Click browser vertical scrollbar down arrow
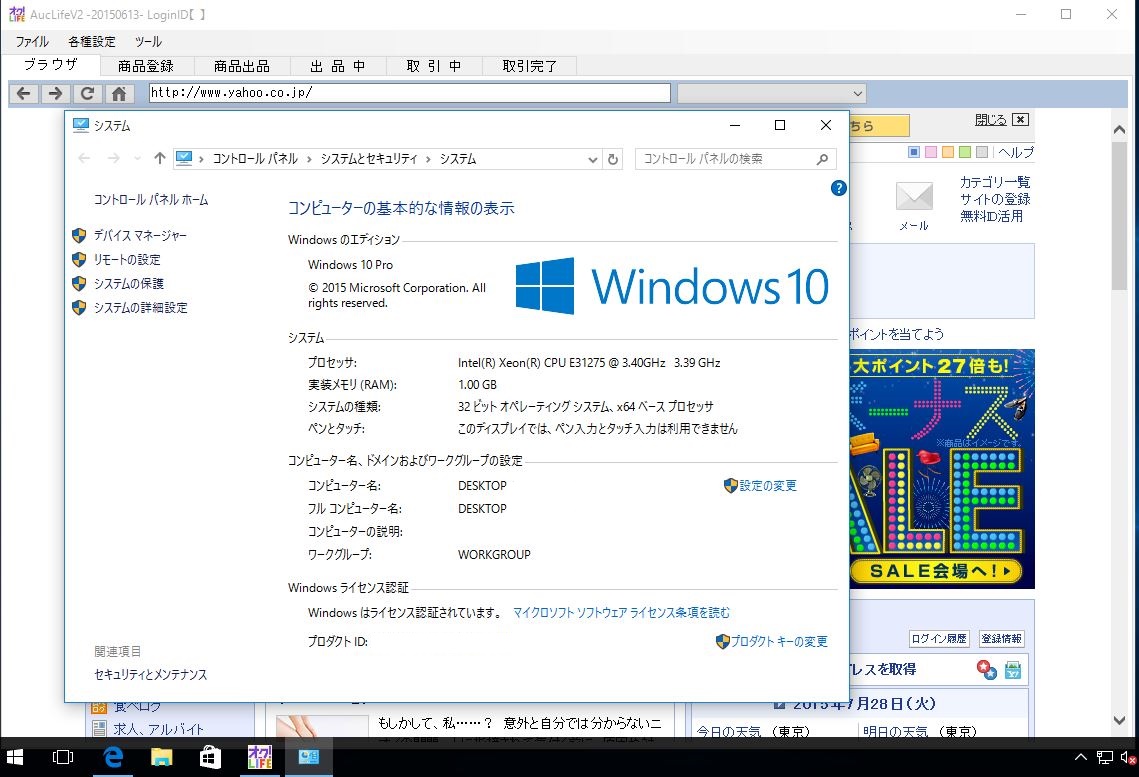Viewport: 1139px width, 777px height. click(x=1119, y=720)
